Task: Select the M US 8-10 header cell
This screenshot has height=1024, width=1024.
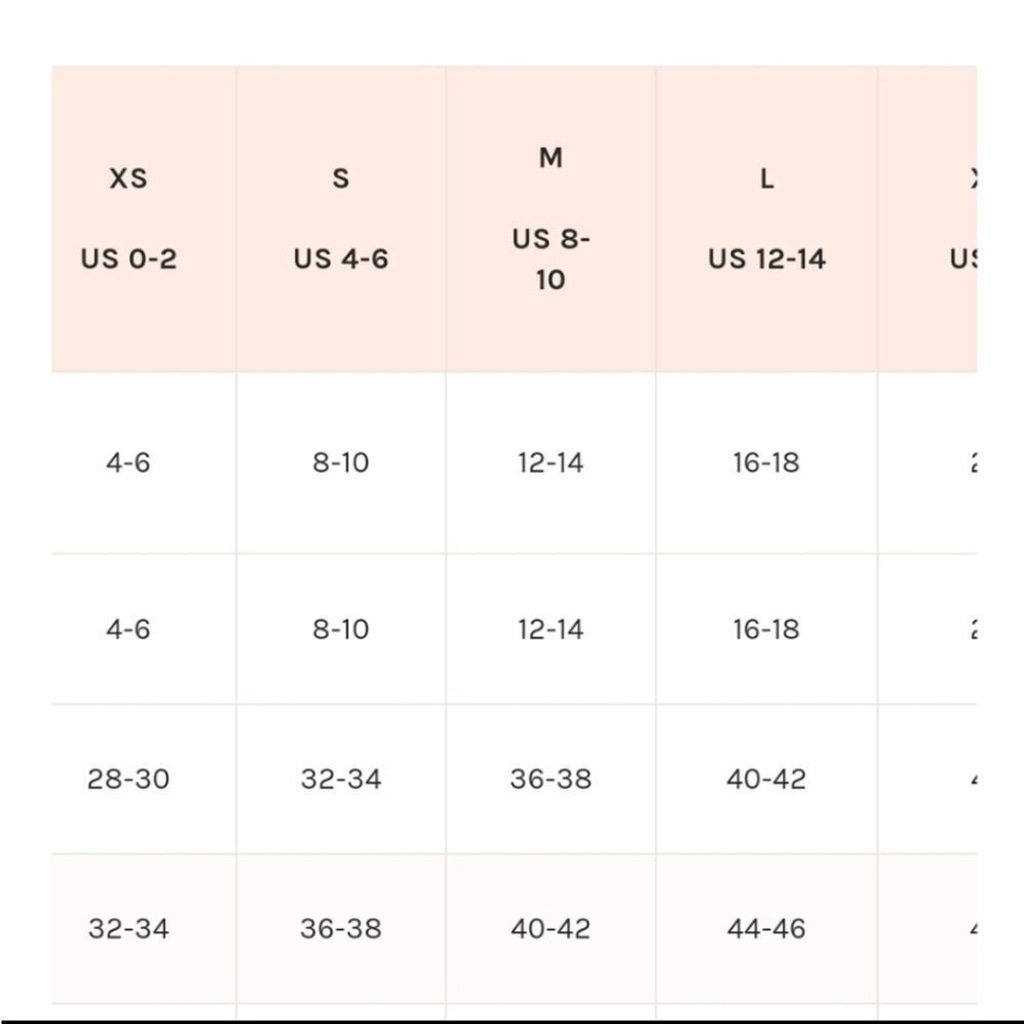Action: click(551, 219)
